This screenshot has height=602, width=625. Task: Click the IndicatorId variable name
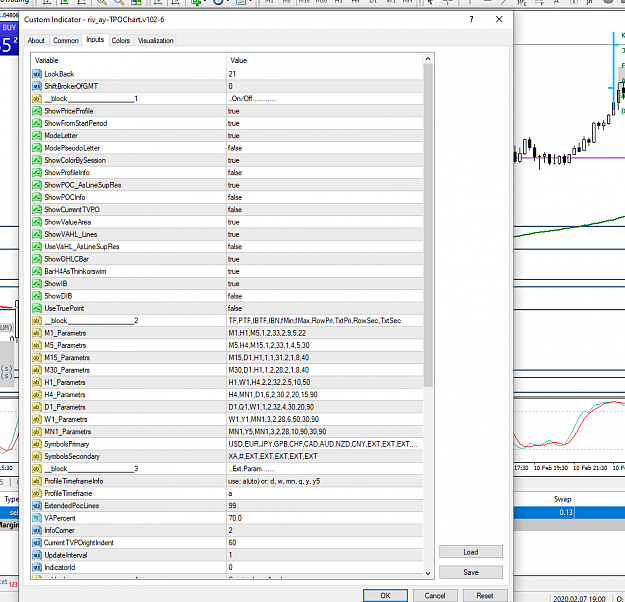point(60,568)
